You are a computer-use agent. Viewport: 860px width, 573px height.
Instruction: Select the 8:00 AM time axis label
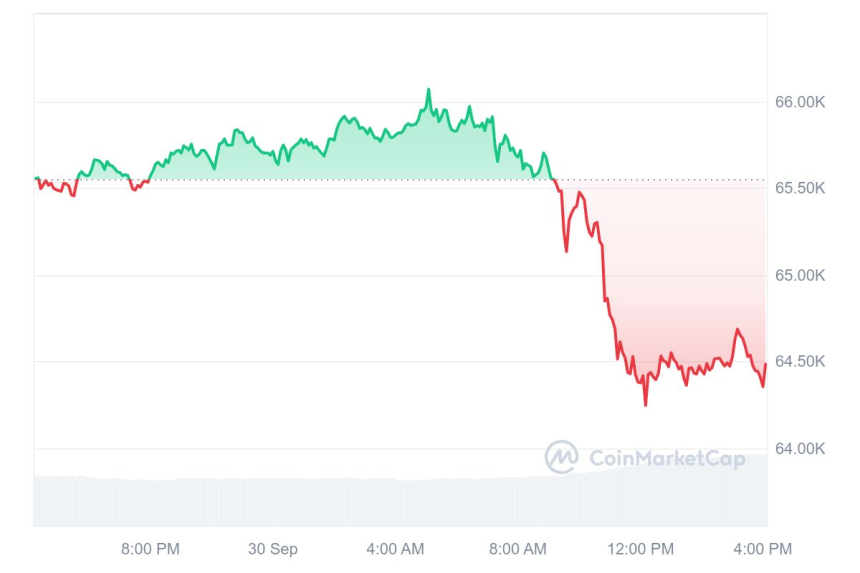[x=518, y=549]
